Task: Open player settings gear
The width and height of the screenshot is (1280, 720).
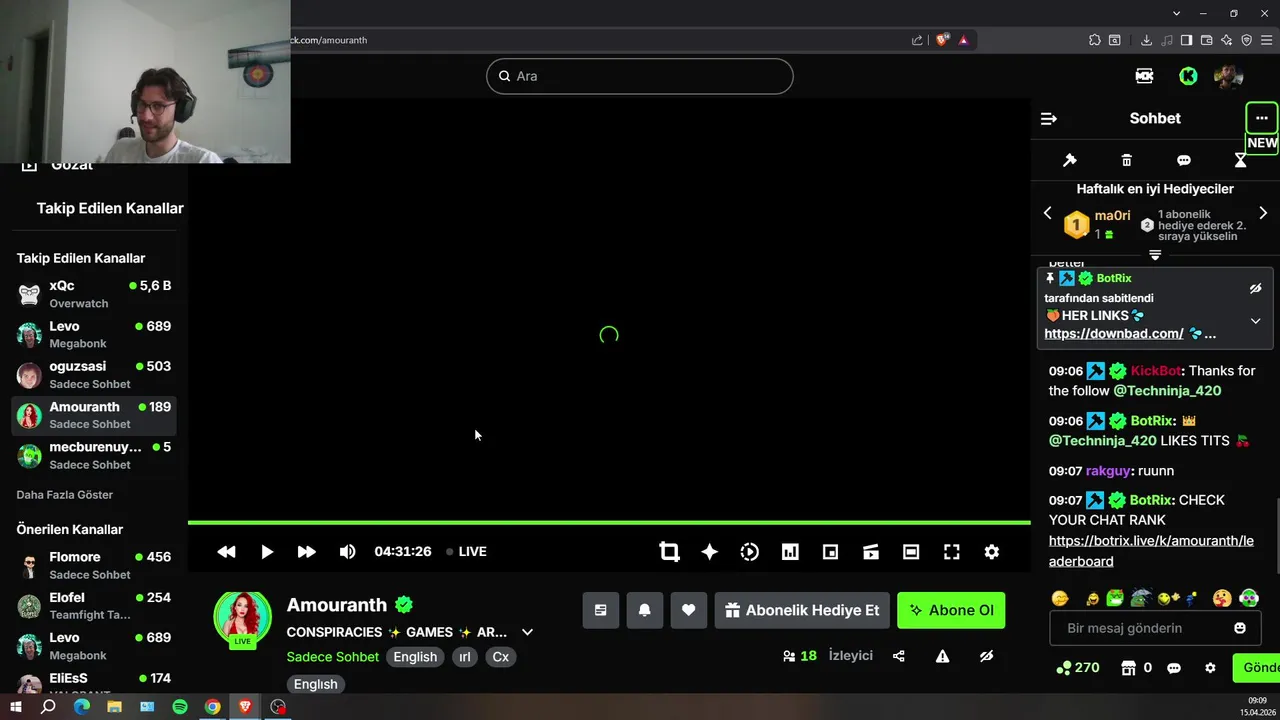Action: 992,552
